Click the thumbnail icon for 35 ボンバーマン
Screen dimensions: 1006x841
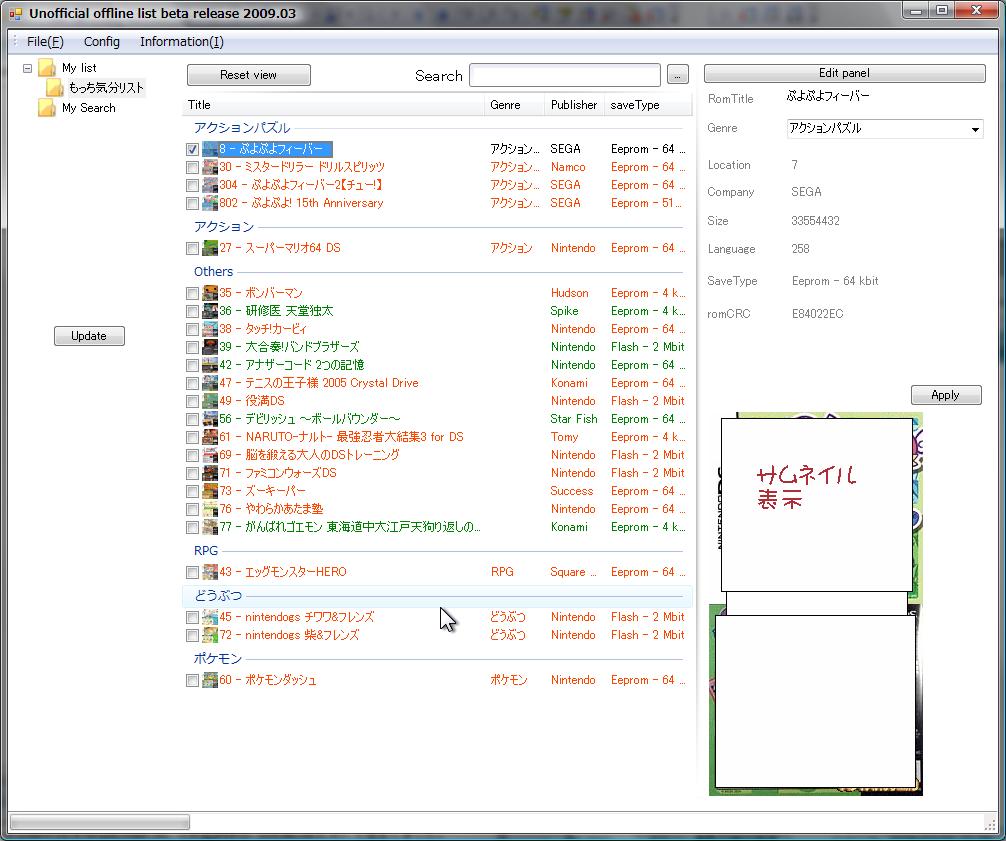coord(210,293)
